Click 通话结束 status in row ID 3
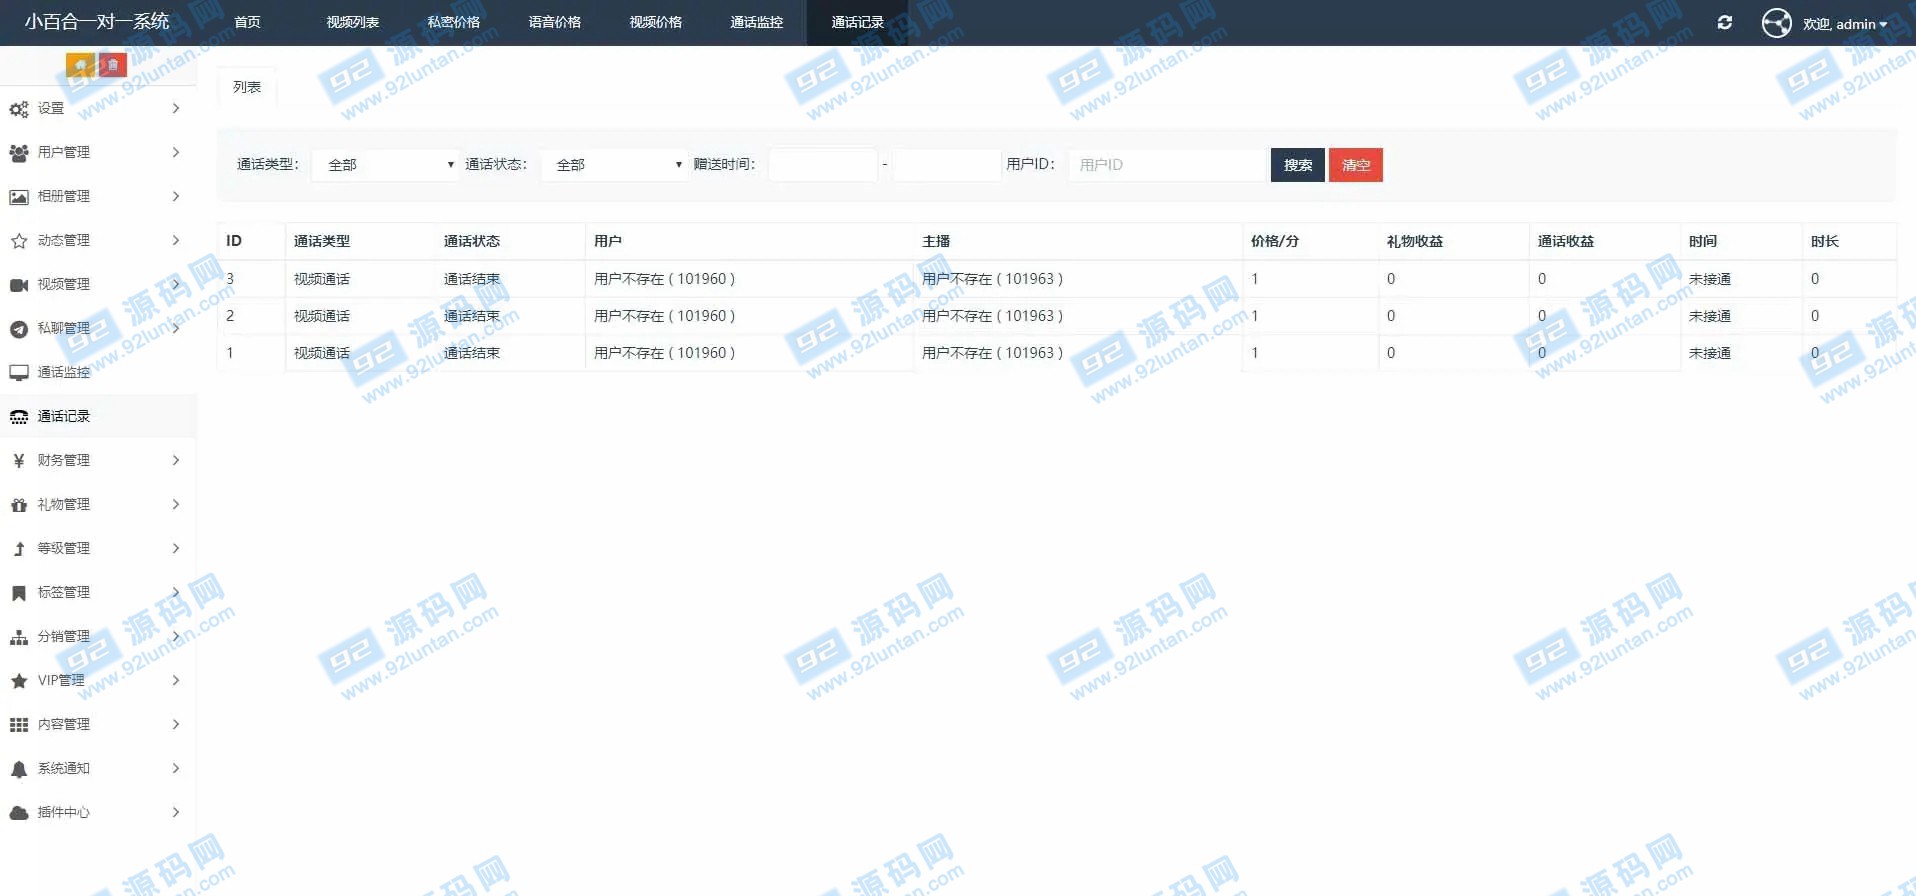The image size is (1916, 896). click(472, 279)
